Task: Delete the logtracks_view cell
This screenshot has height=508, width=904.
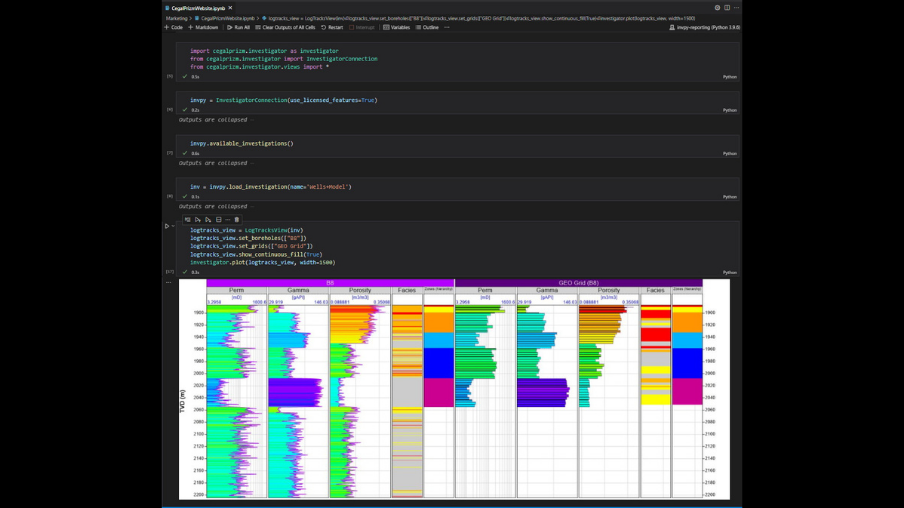Action: [x=236, y=220]
